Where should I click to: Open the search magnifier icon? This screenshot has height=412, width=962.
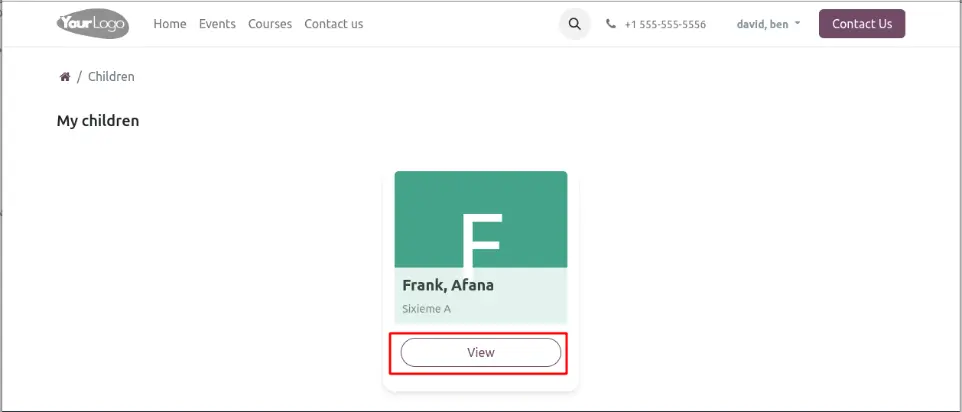tap(574, 24)
